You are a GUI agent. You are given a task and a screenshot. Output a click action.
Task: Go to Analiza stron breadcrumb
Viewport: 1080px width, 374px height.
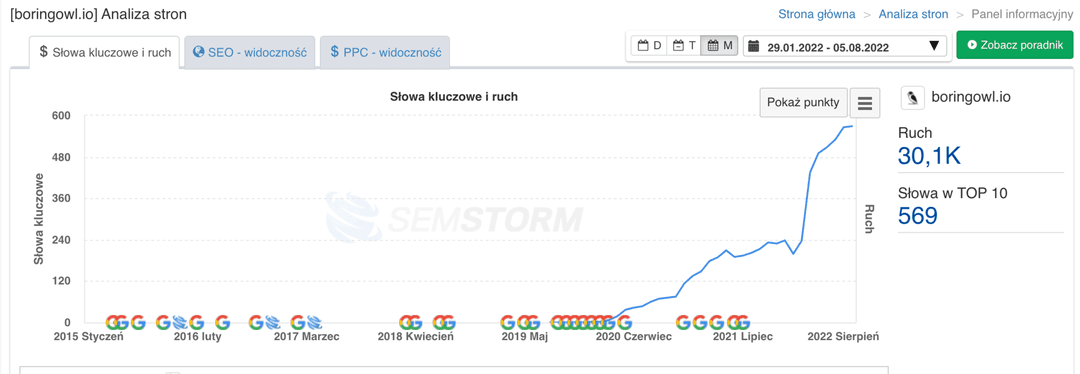tap(913, 14)
